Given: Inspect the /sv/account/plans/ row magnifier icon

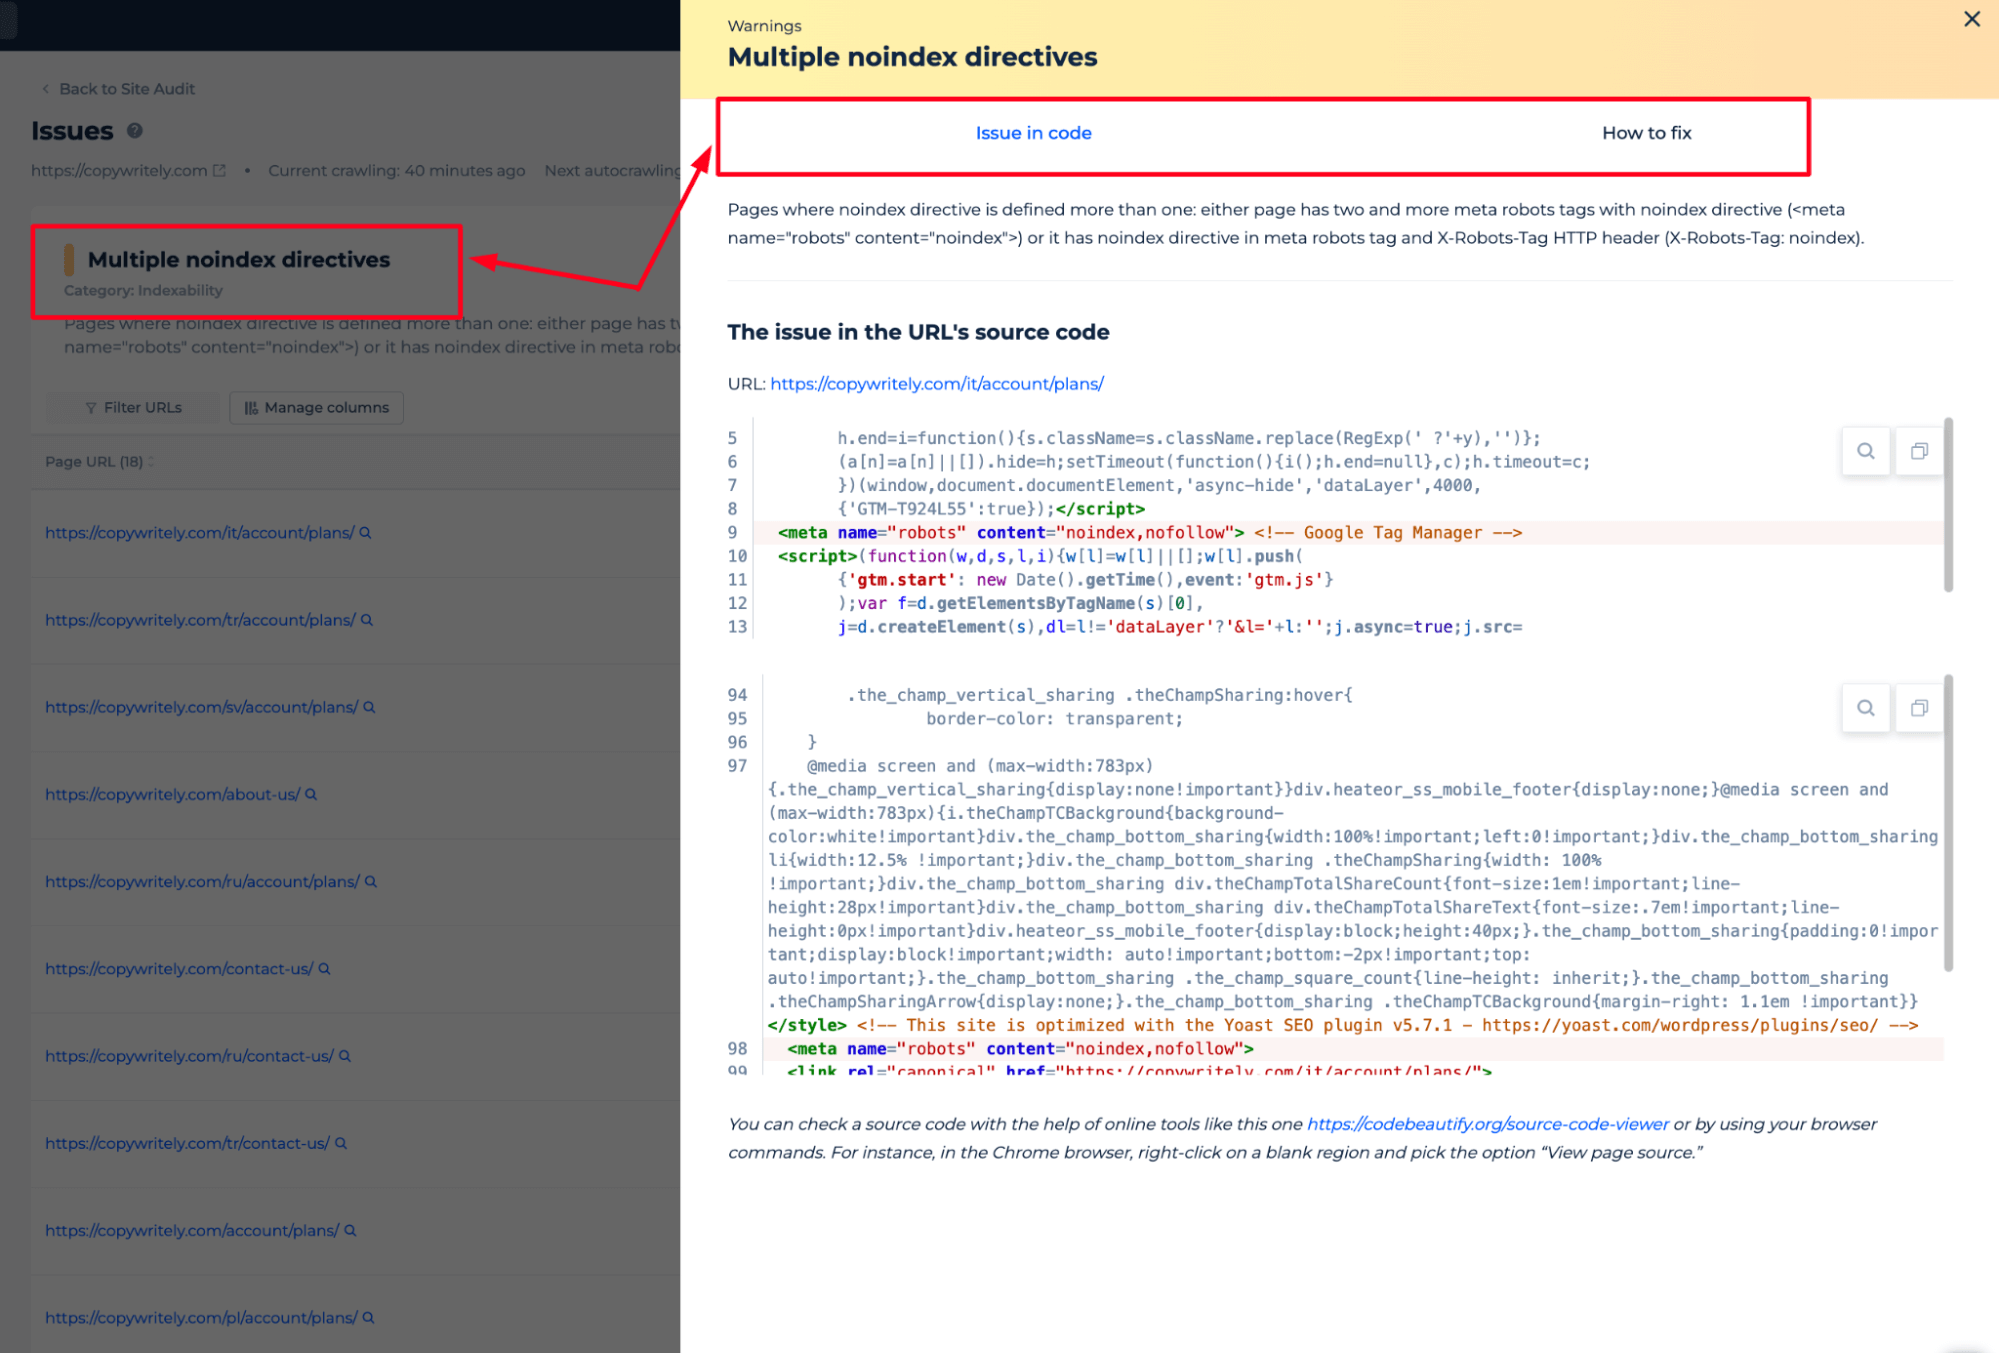Looking at the screenshot, I should coord(369,707).
